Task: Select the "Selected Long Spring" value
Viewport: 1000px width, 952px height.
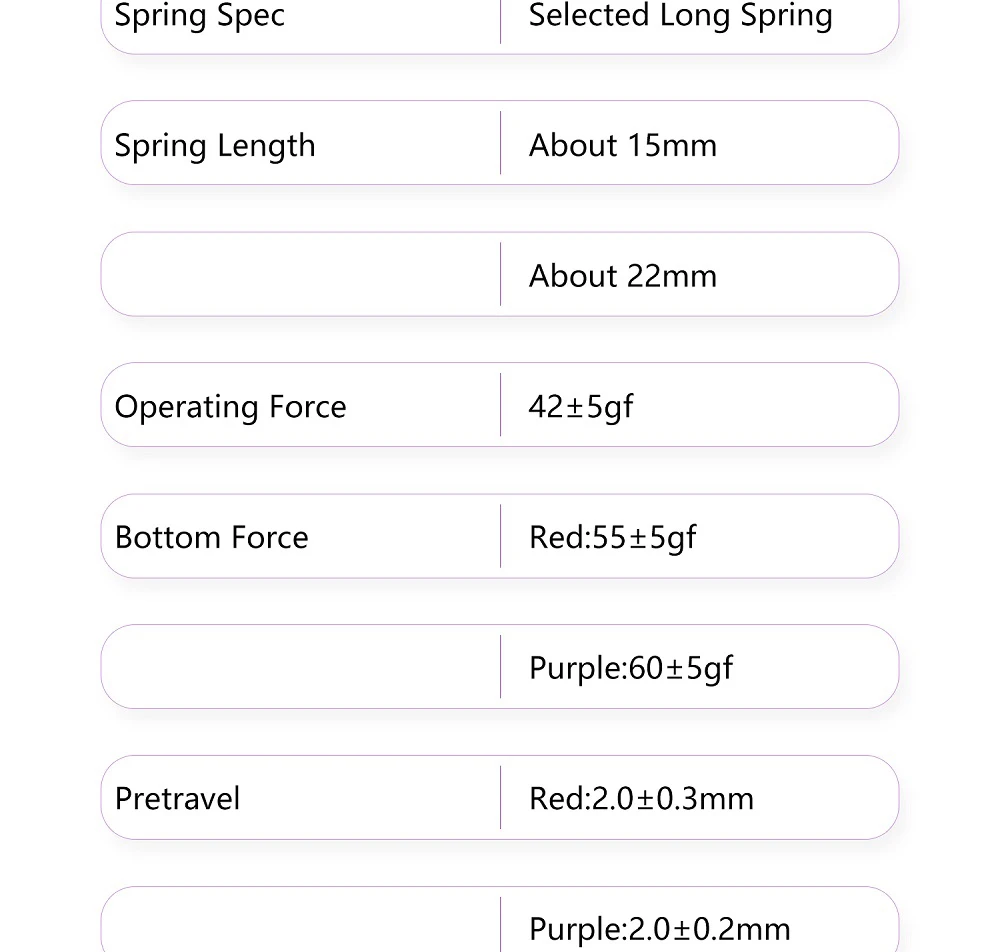Action: 680,16
